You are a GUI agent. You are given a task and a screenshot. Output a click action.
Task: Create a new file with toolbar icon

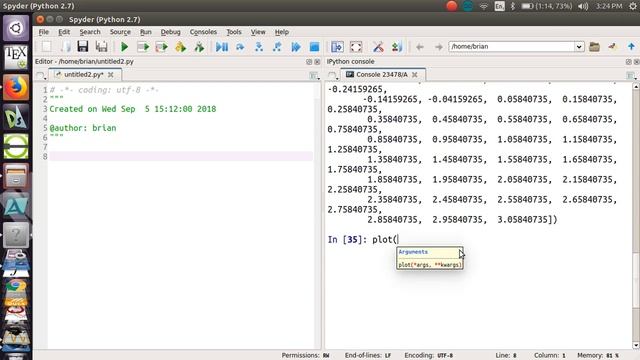(46, 47)
